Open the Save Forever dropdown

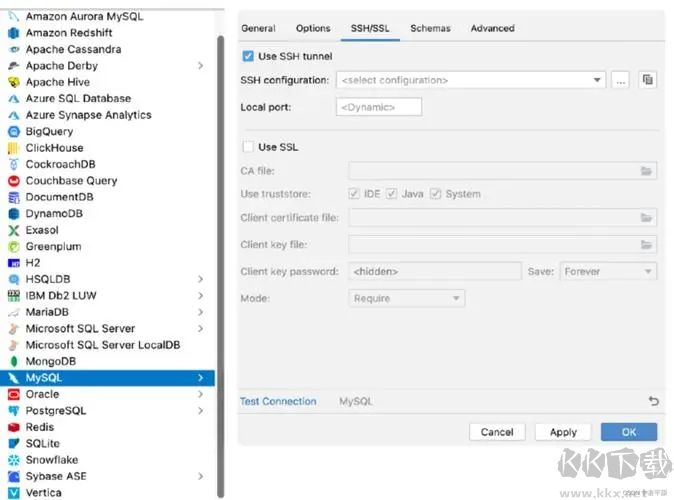click(x=608, y=272)
